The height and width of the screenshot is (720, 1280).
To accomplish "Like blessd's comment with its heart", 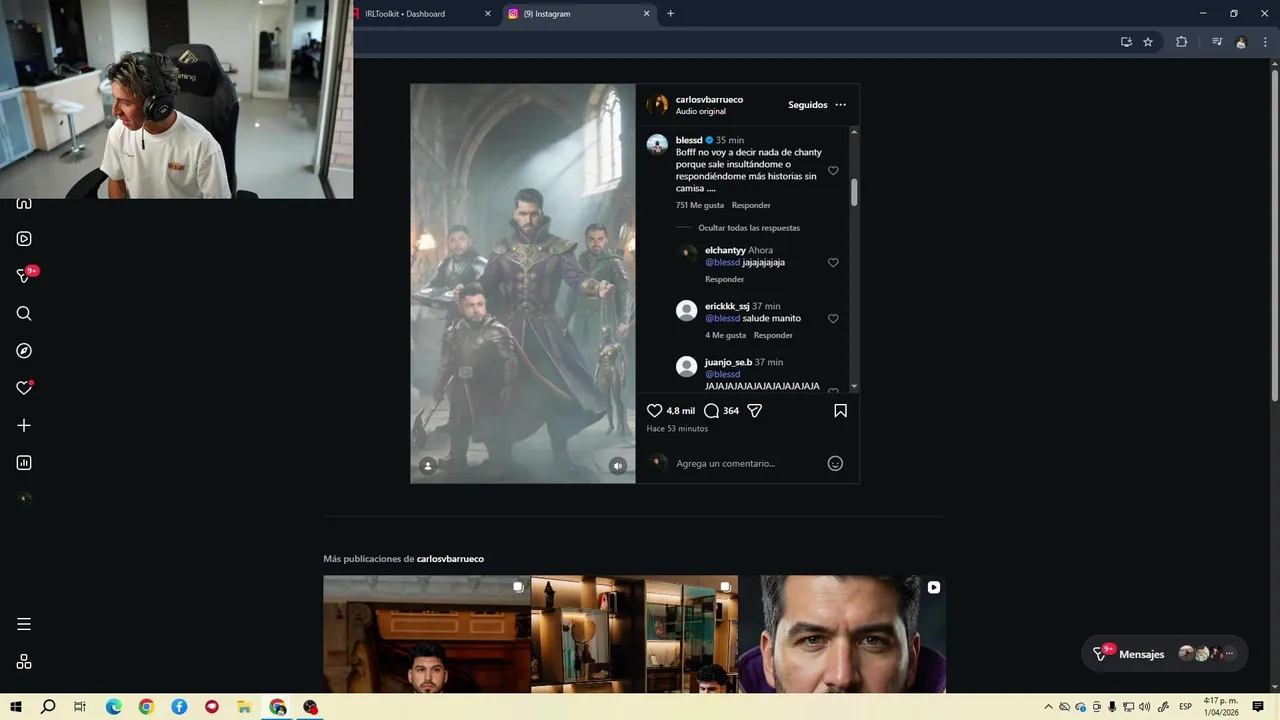I will click(833, 171).
